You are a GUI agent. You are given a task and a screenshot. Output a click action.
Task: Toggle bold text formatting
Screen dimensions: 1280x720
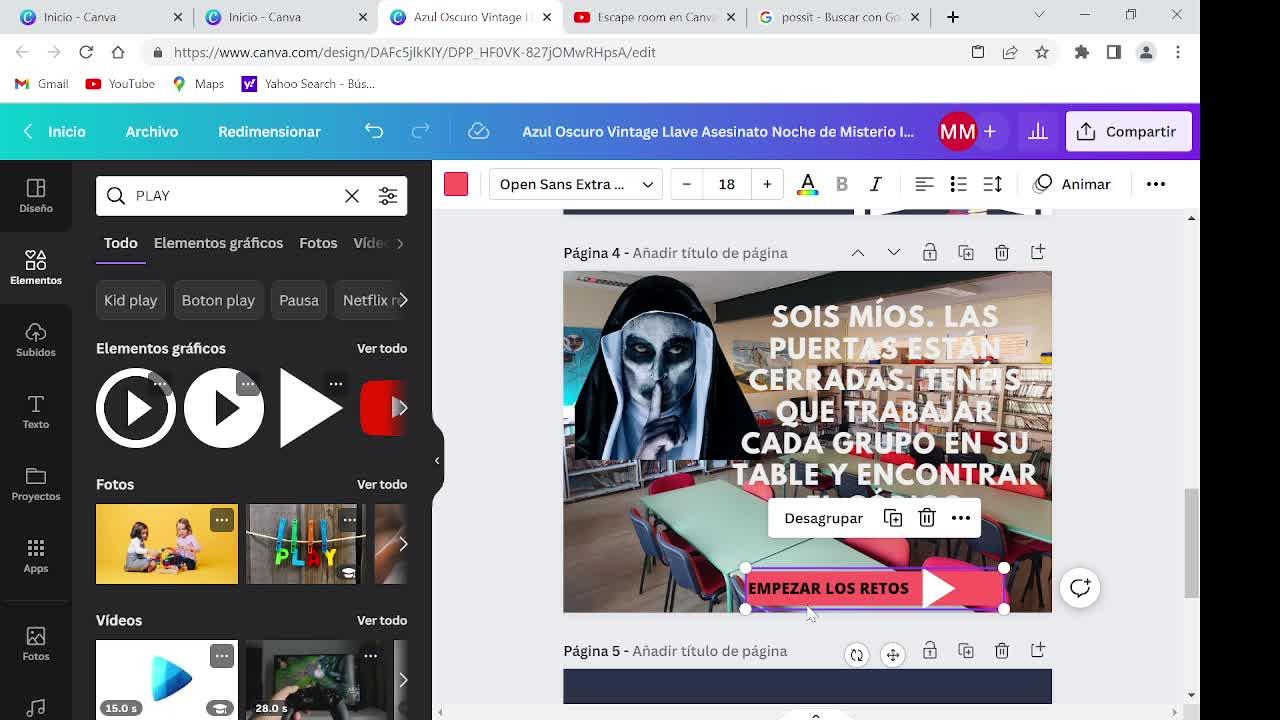pos(842,184)
